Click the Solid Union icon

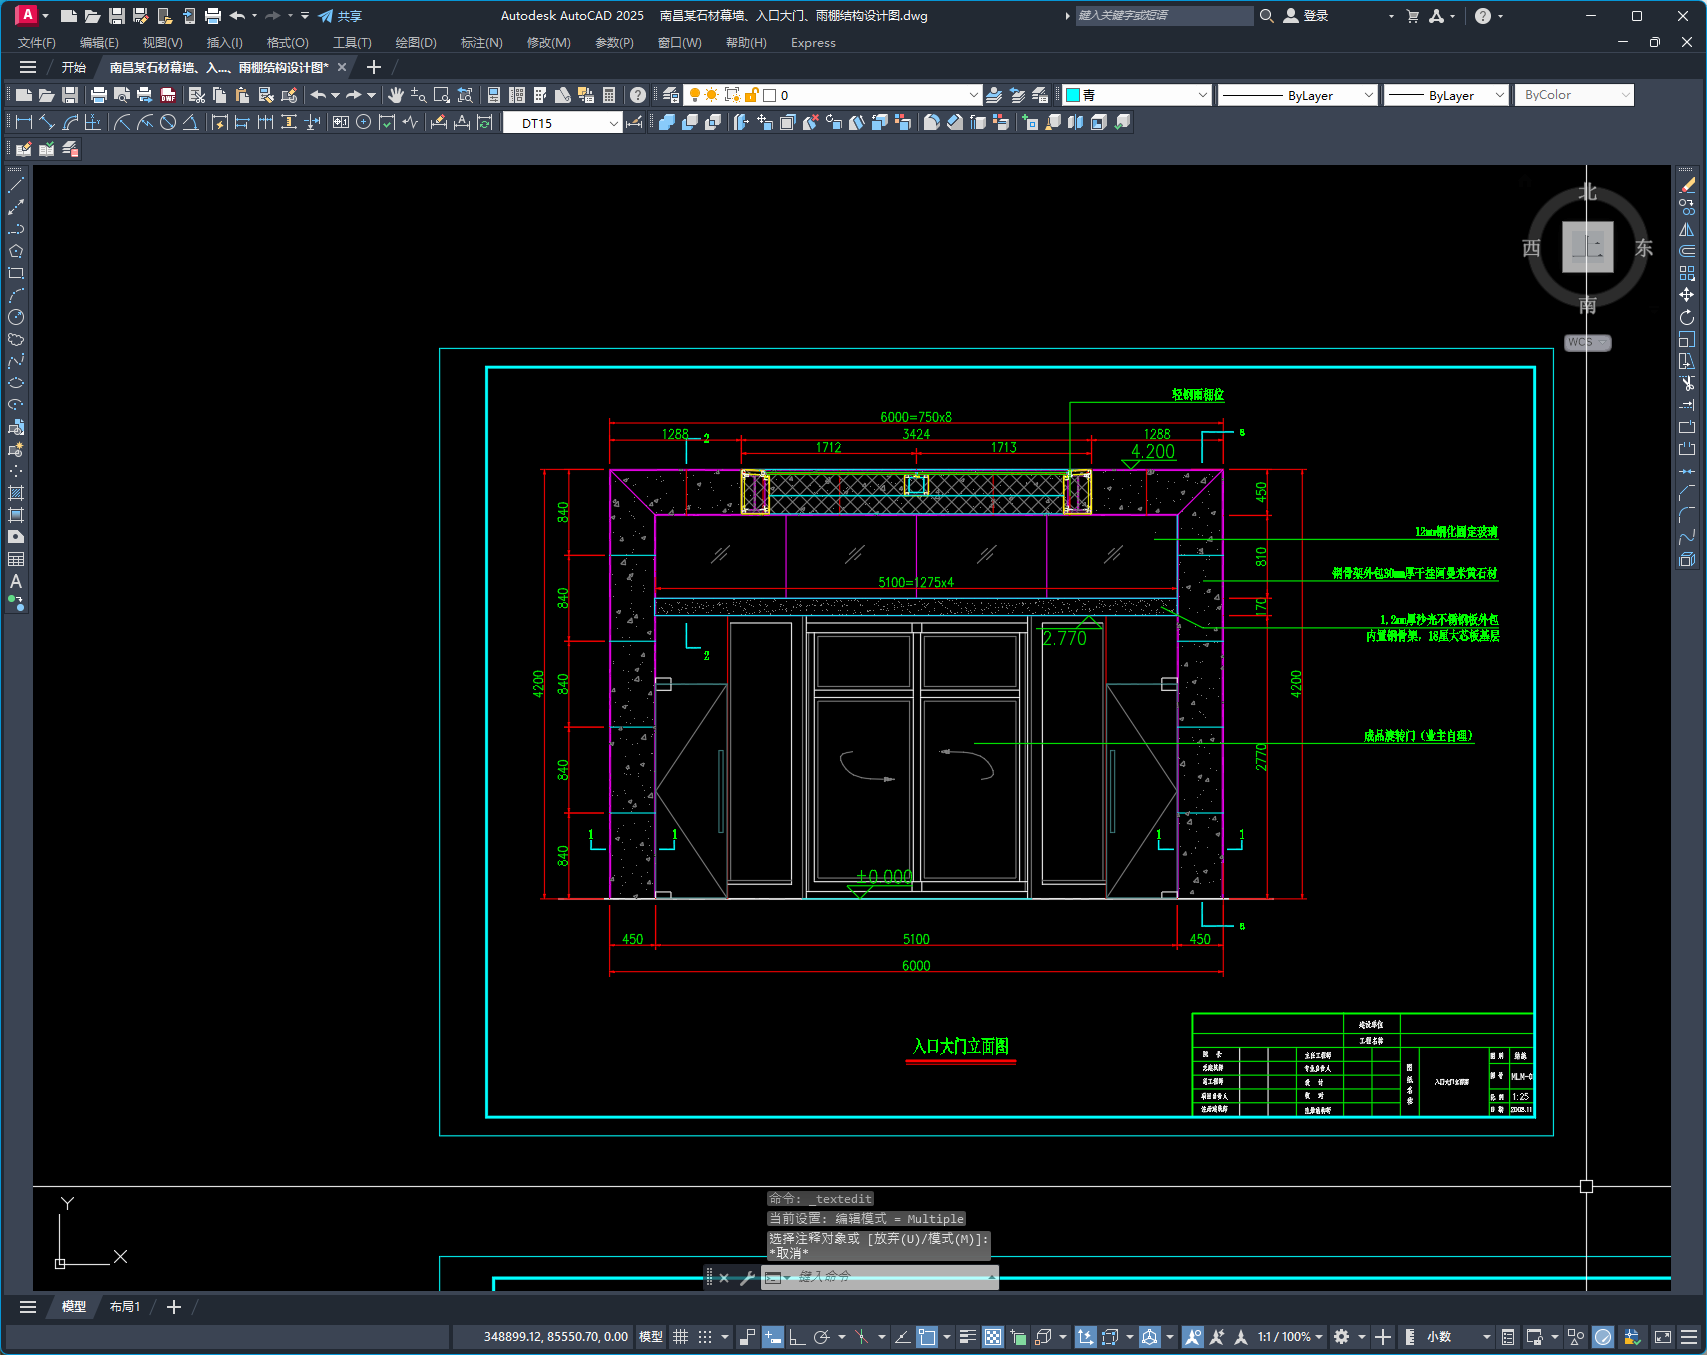(667, 122)
